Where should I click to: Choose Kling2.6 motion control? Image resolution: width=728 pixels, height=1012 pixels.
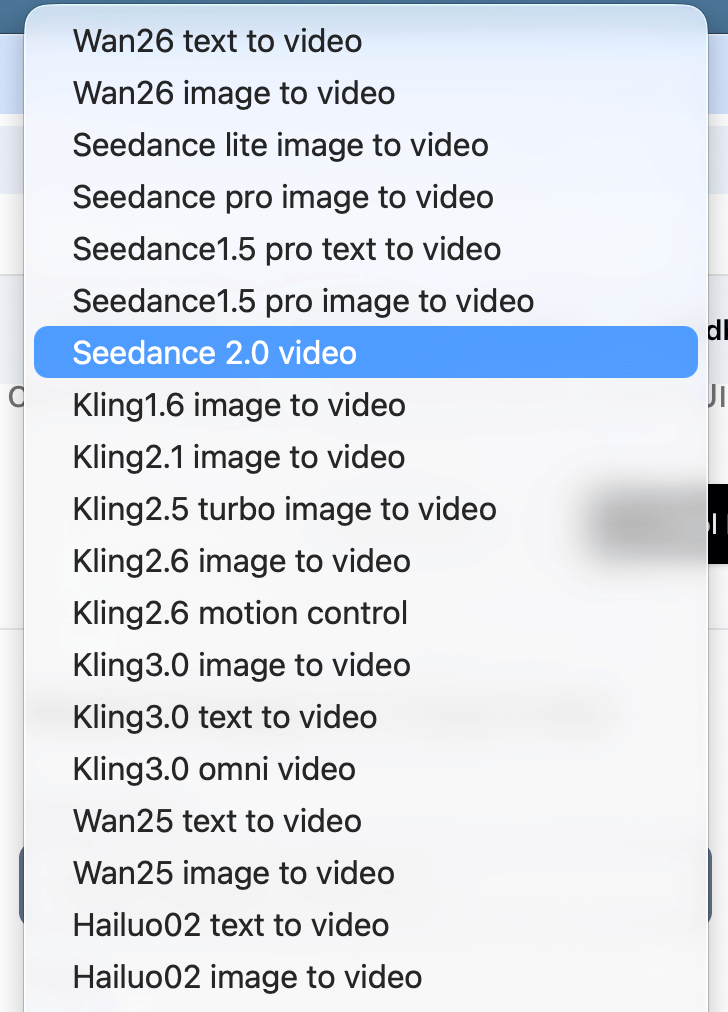[240, 613]
